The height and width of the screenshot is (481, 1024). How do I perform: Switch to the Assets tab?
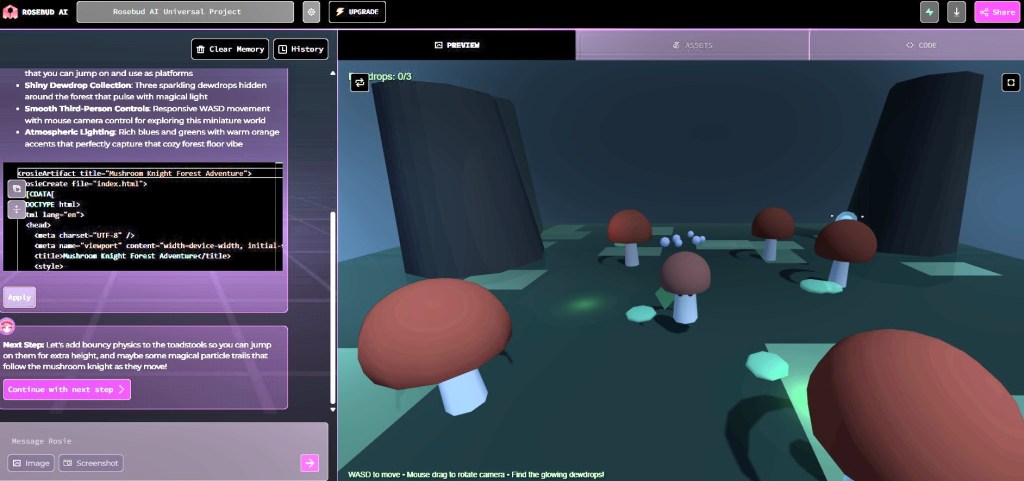692,45
